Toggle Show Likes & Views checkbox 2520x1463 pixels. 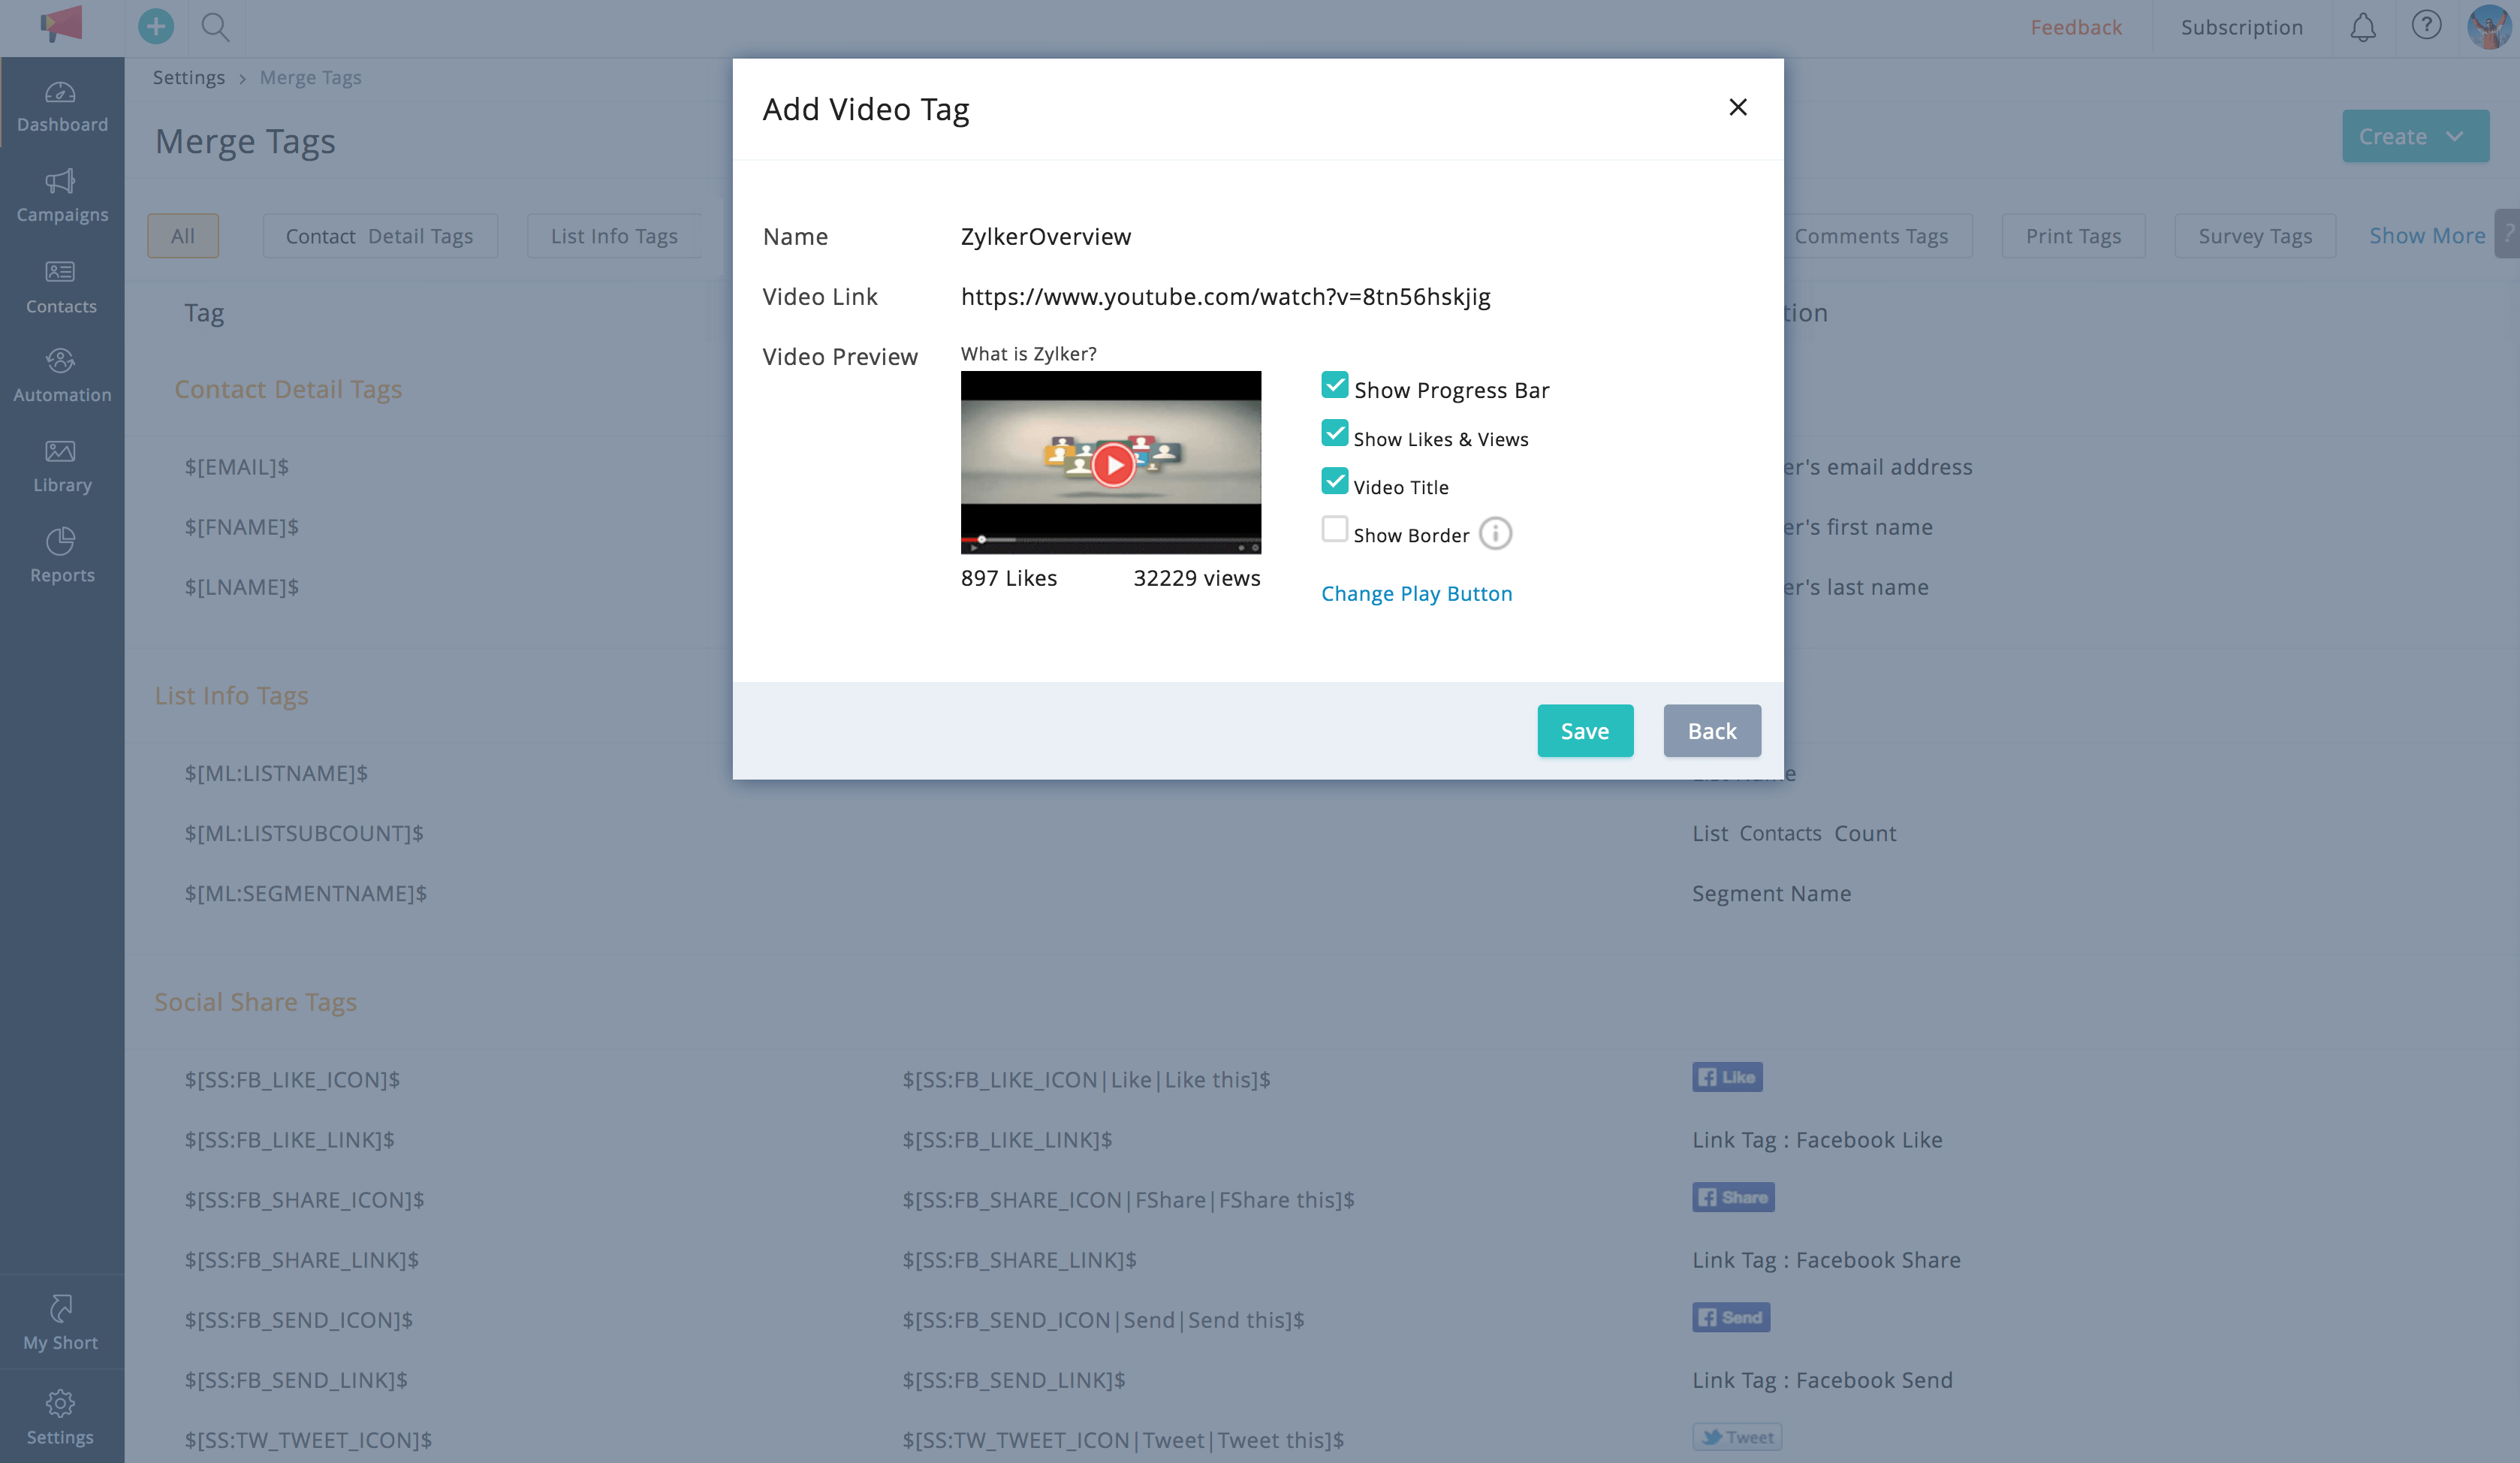[1334, 433]
